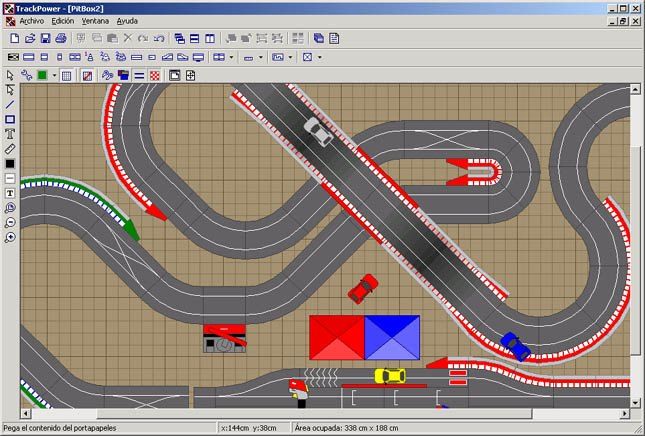Open the Ventana menu
This screenshot has width=645, height=436.
[x=95, y=21]
